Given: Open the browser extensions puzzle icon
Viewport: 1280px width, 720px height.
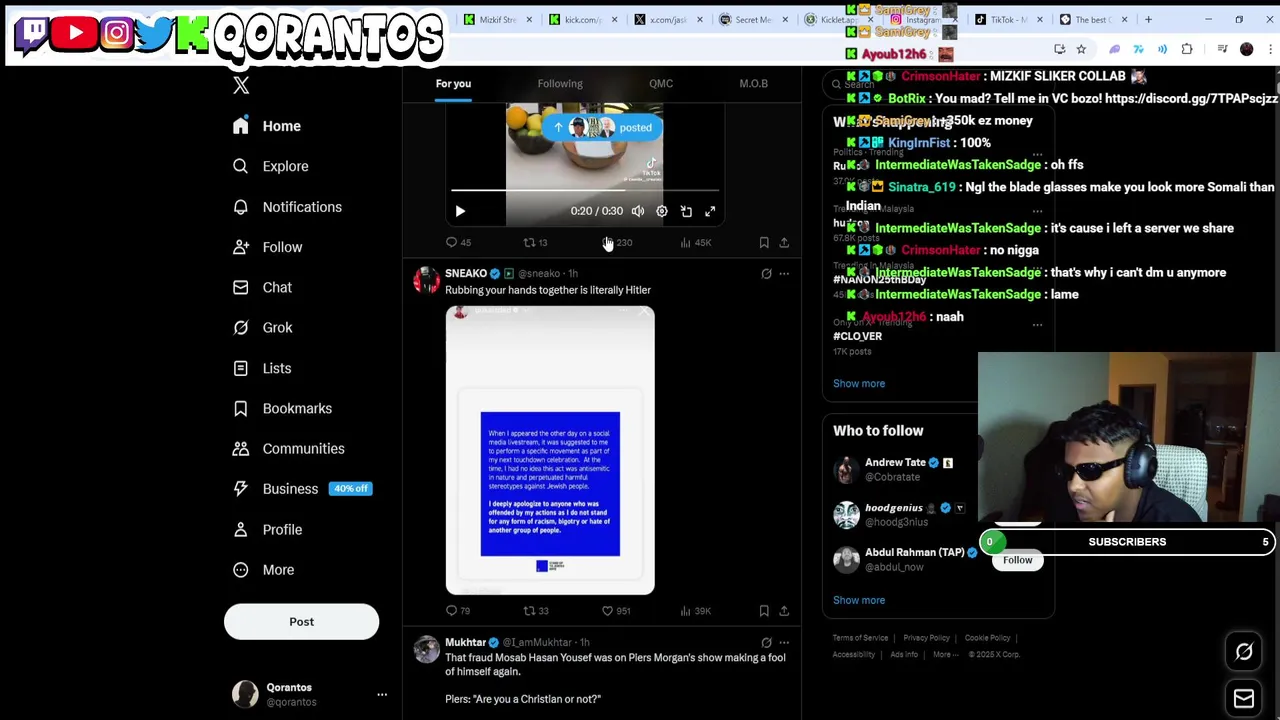Looking at the screenshot, I should point(1187,49).
